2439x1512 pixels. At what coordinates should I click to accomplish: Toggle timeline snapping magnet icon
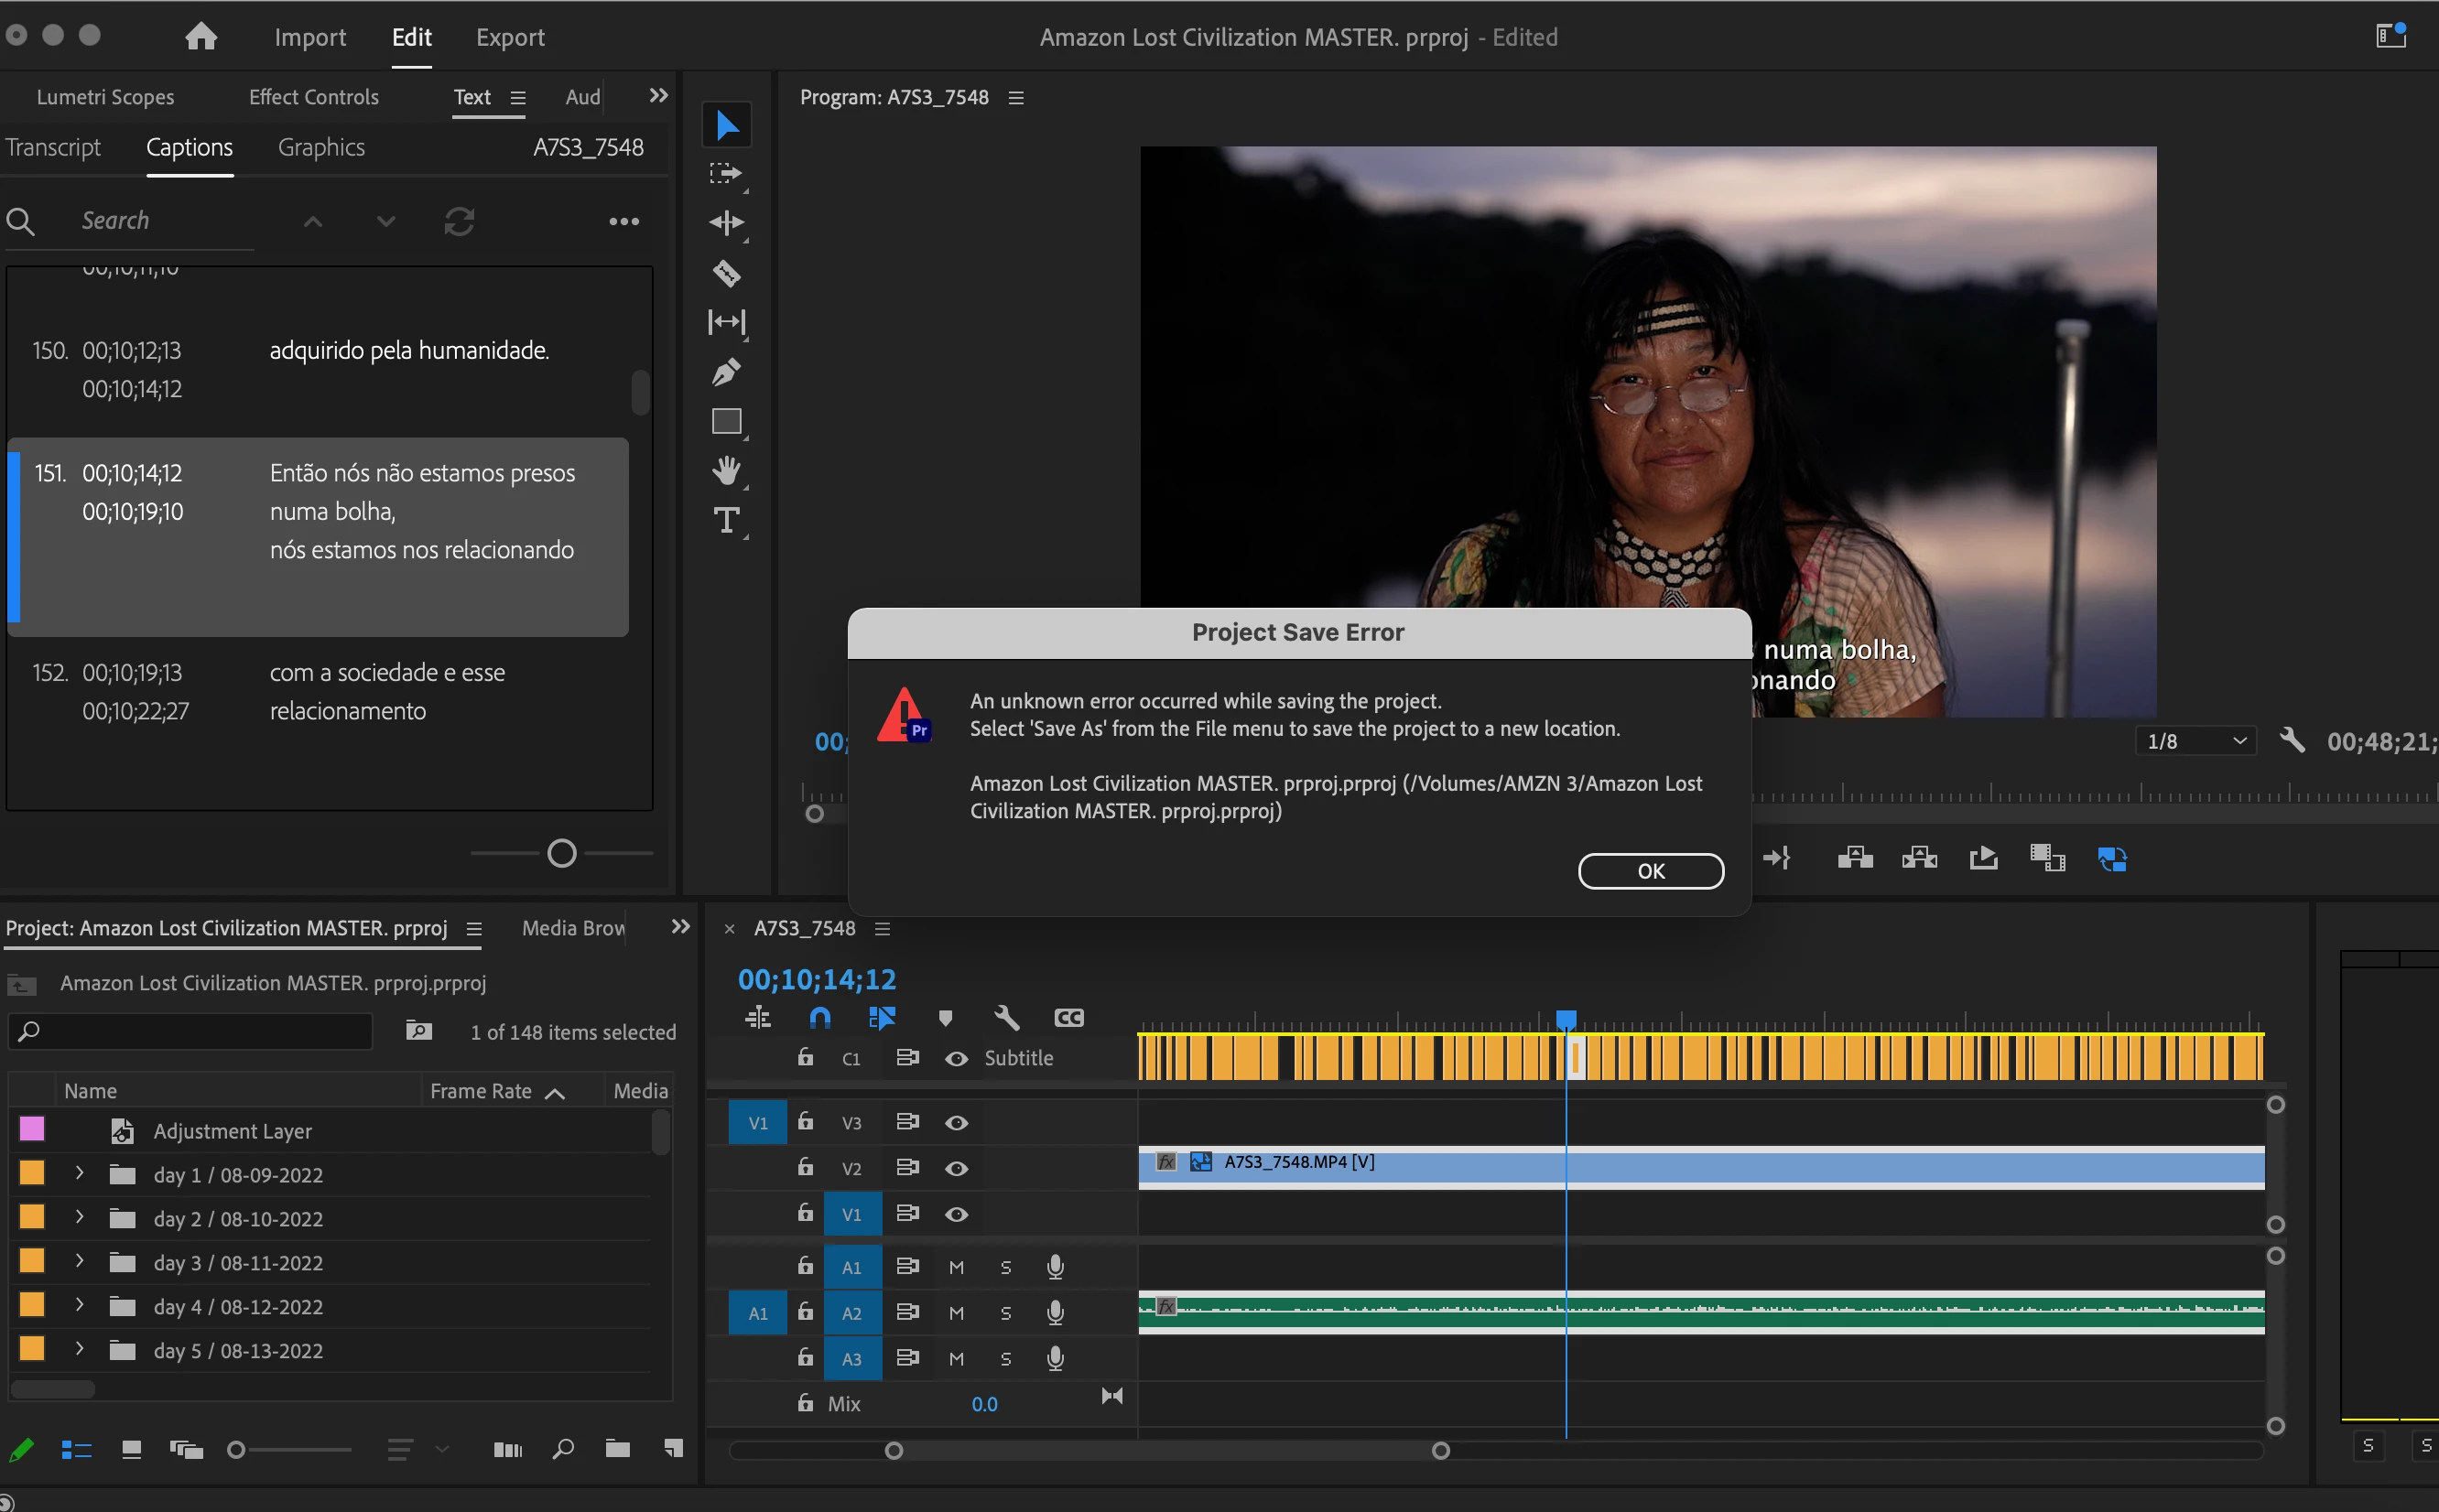819,1018
